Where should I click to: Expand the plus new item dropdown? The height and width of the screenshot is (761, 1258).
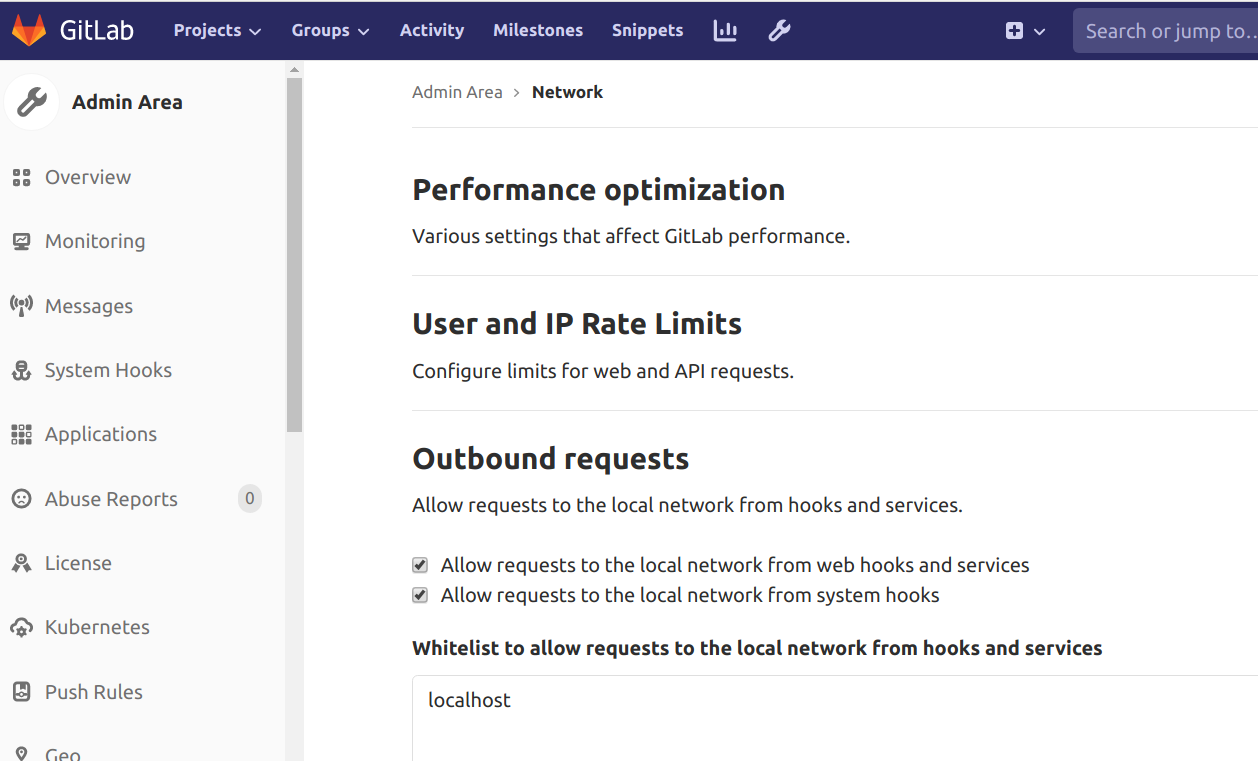[1025, 31]
